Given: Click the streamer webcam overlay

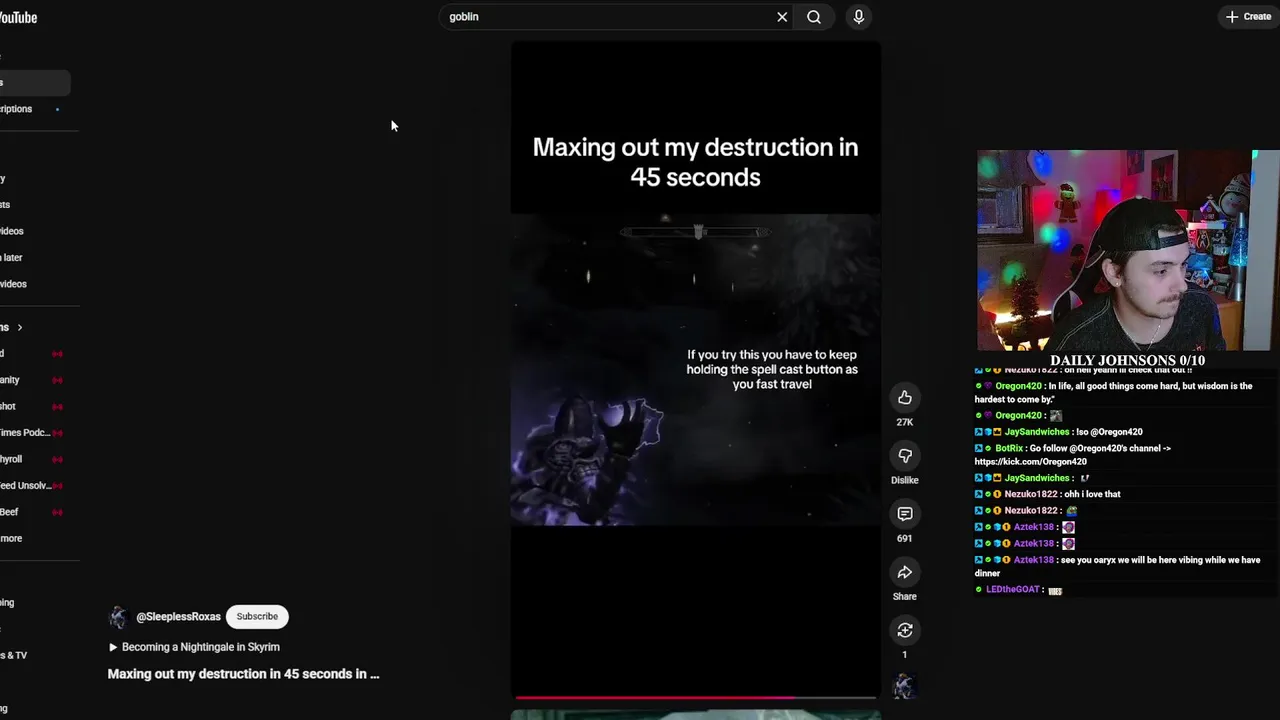Looking at the screenshot, I should [1128, 250].
